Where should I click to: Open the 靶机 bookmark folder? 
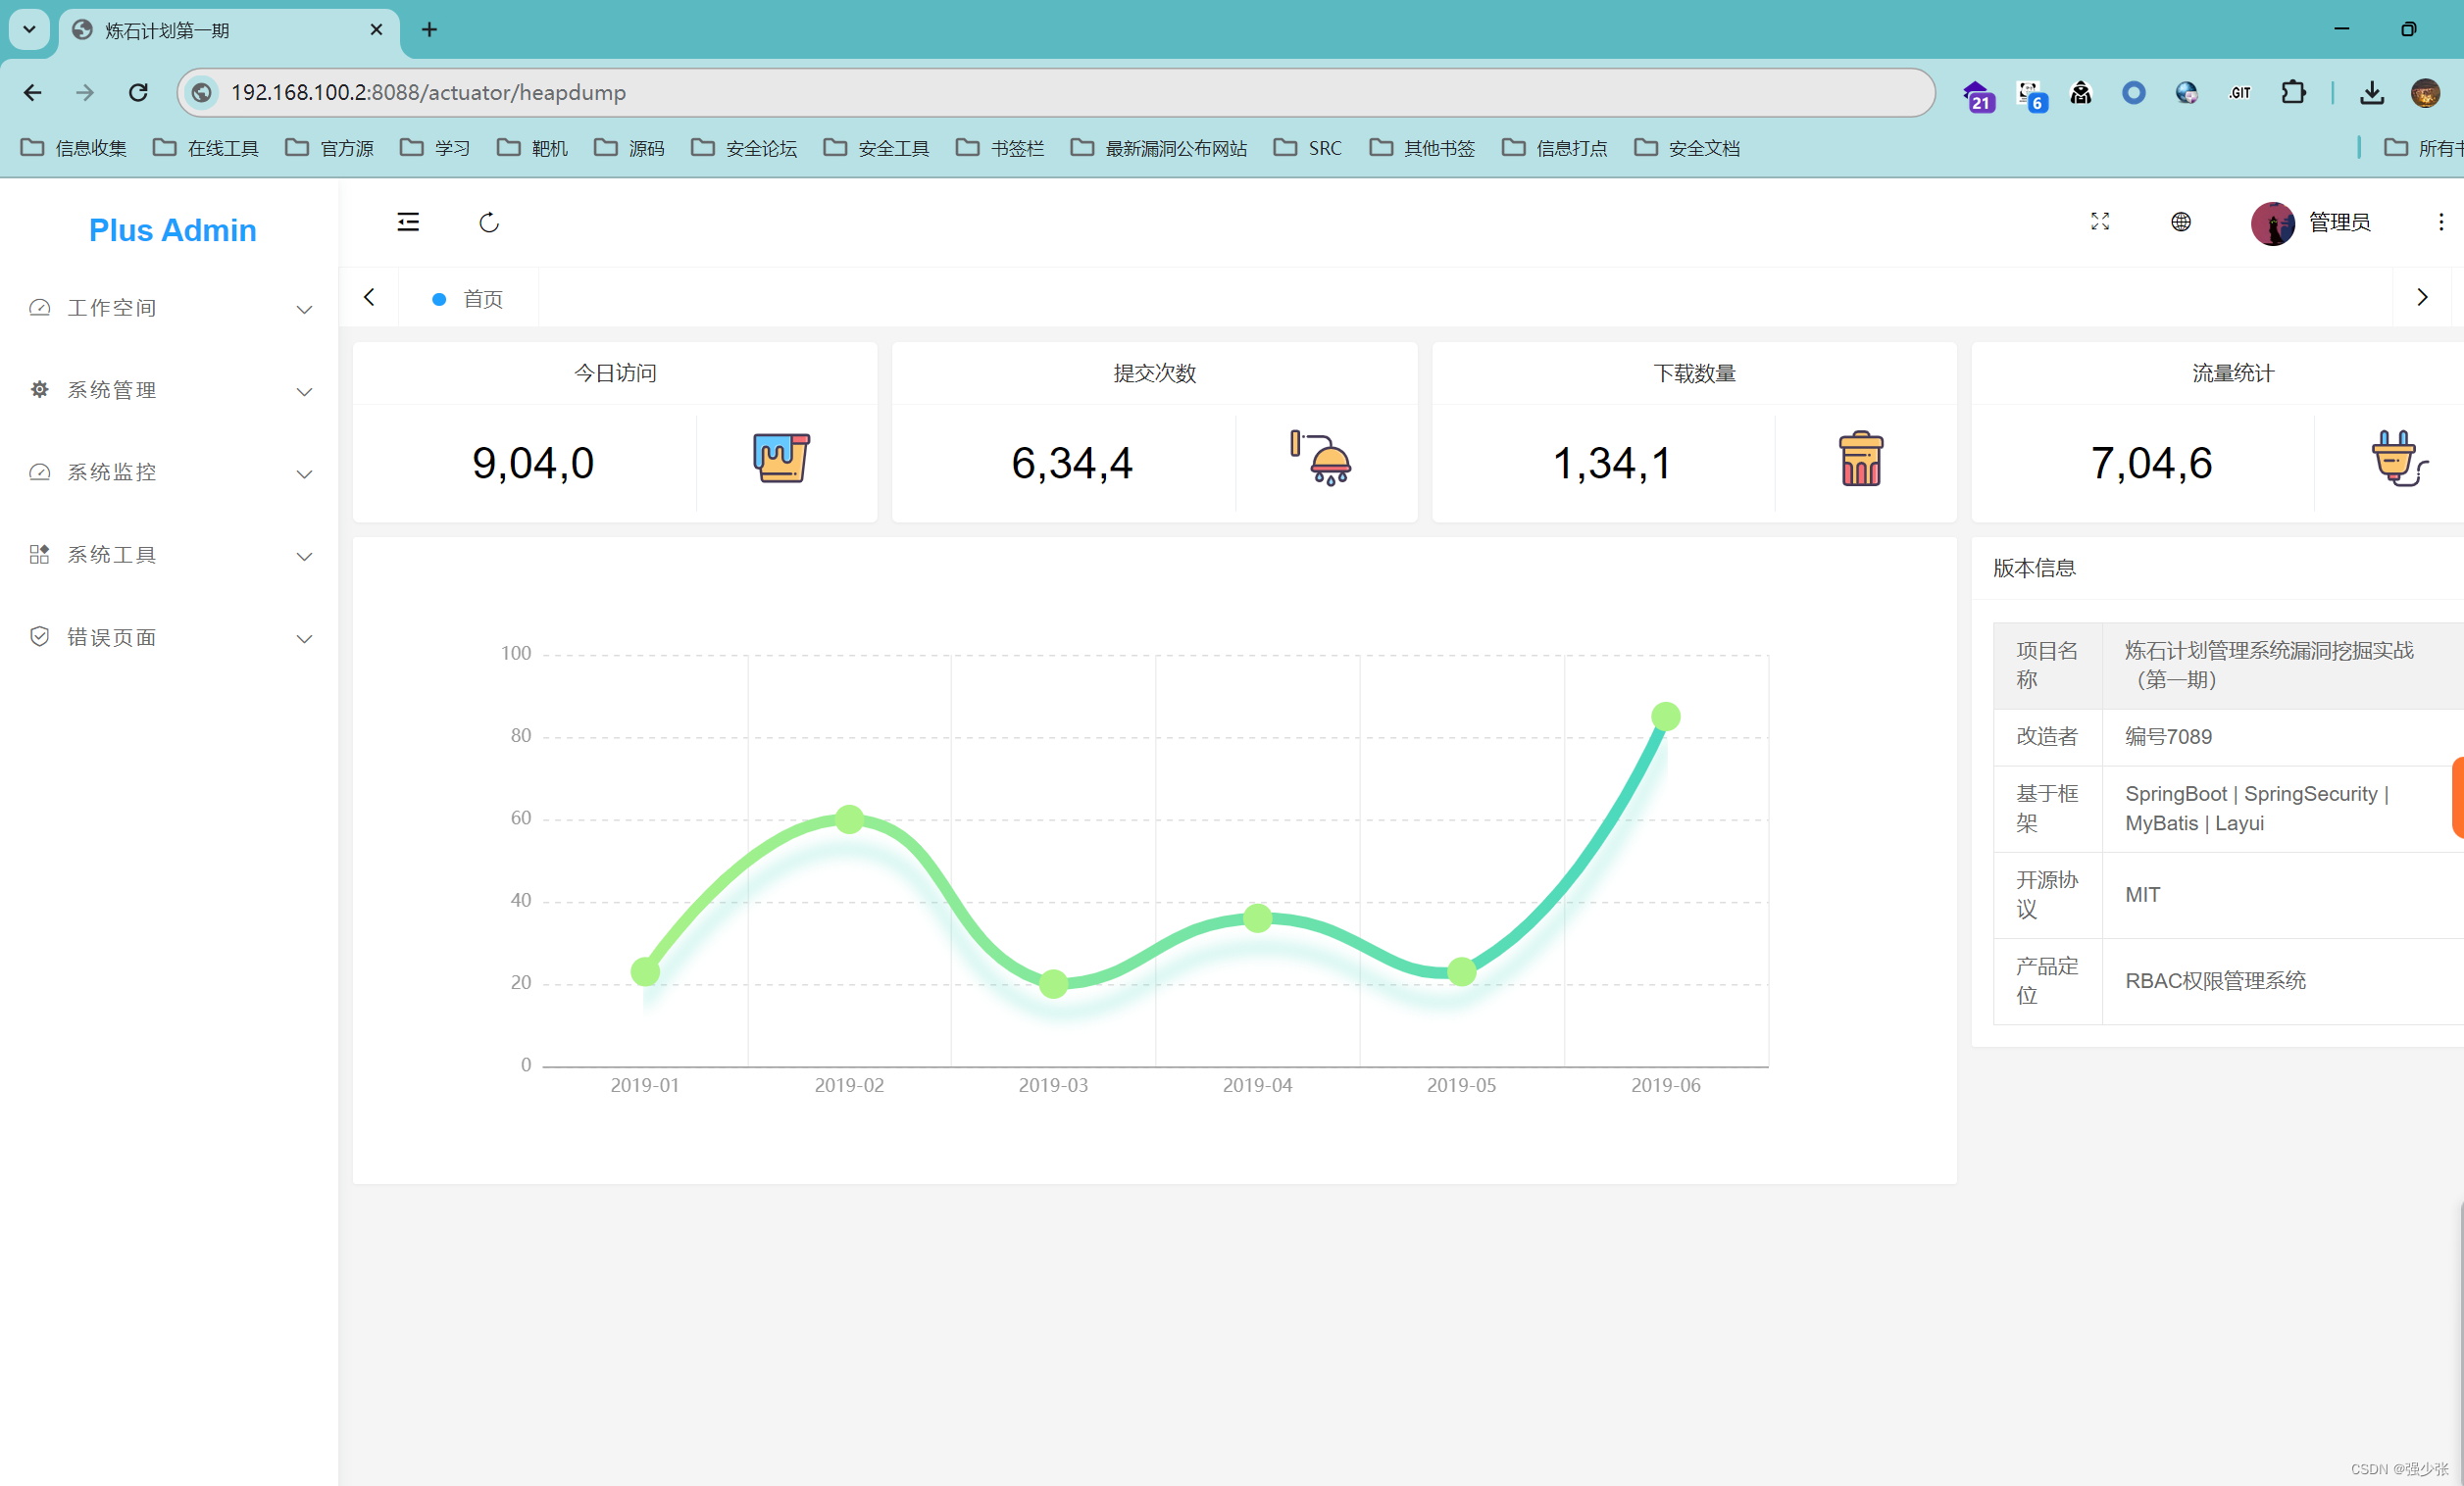(532, 148)
